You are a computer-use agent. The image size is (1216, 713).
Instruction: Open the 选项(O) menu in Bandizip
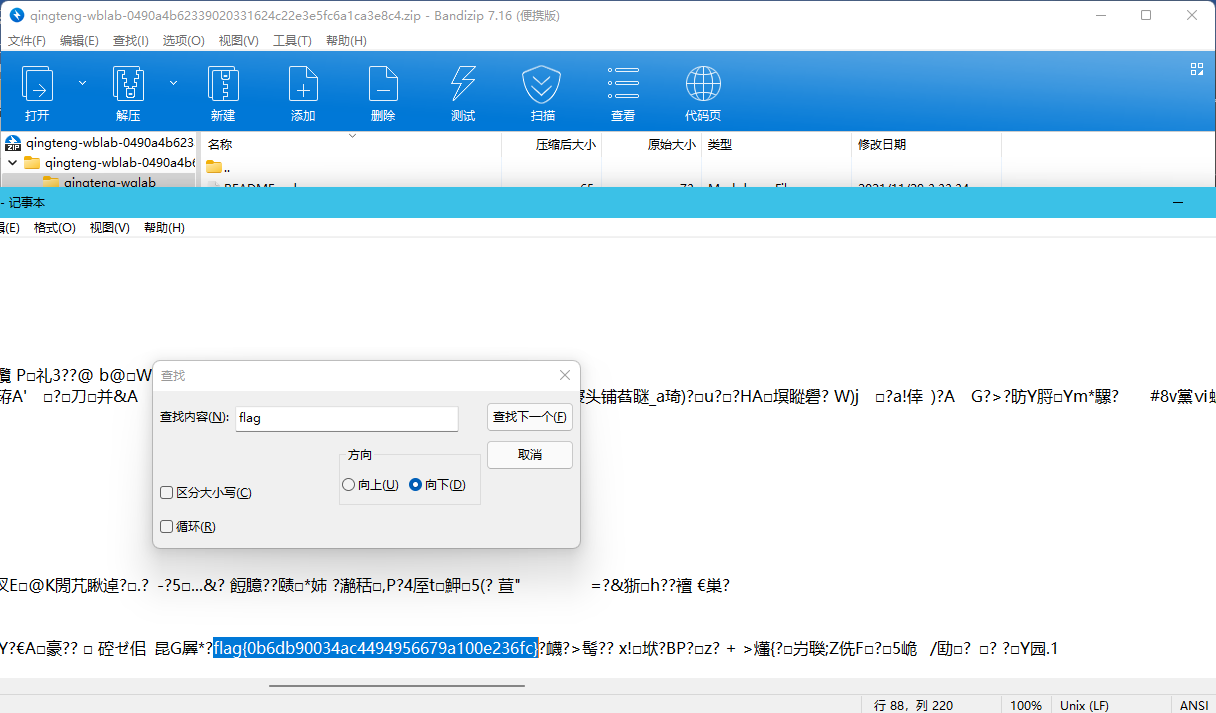(183, 40)
